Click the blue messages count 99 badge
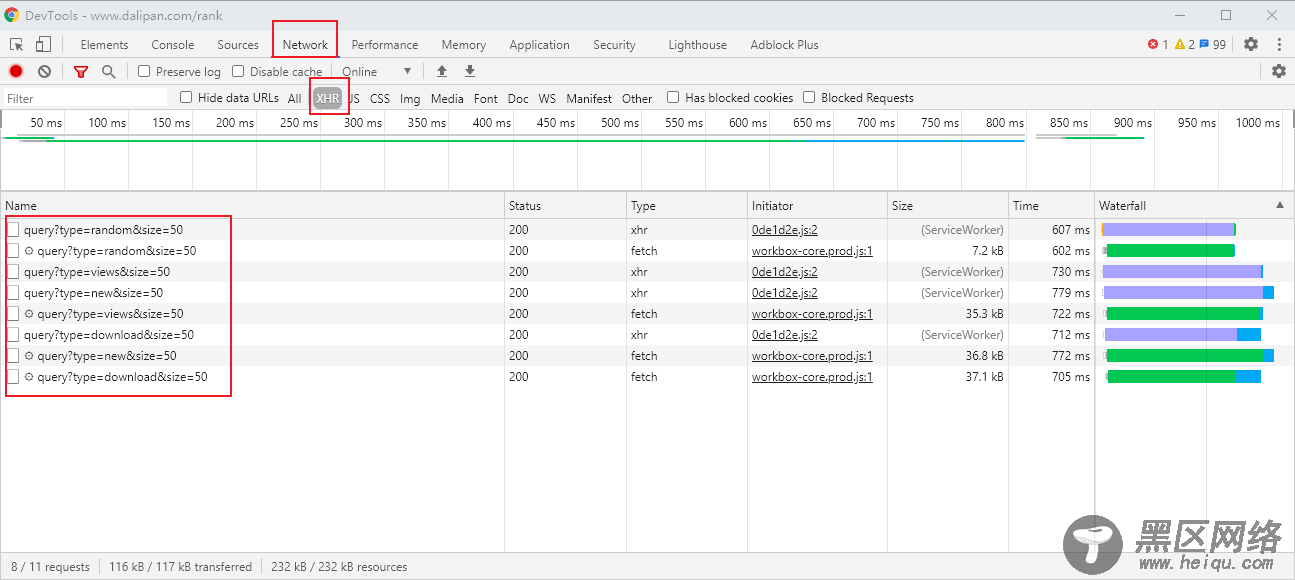Image resolution: width=1295 pixels, height=580 pixels. tap(1213, 44)
